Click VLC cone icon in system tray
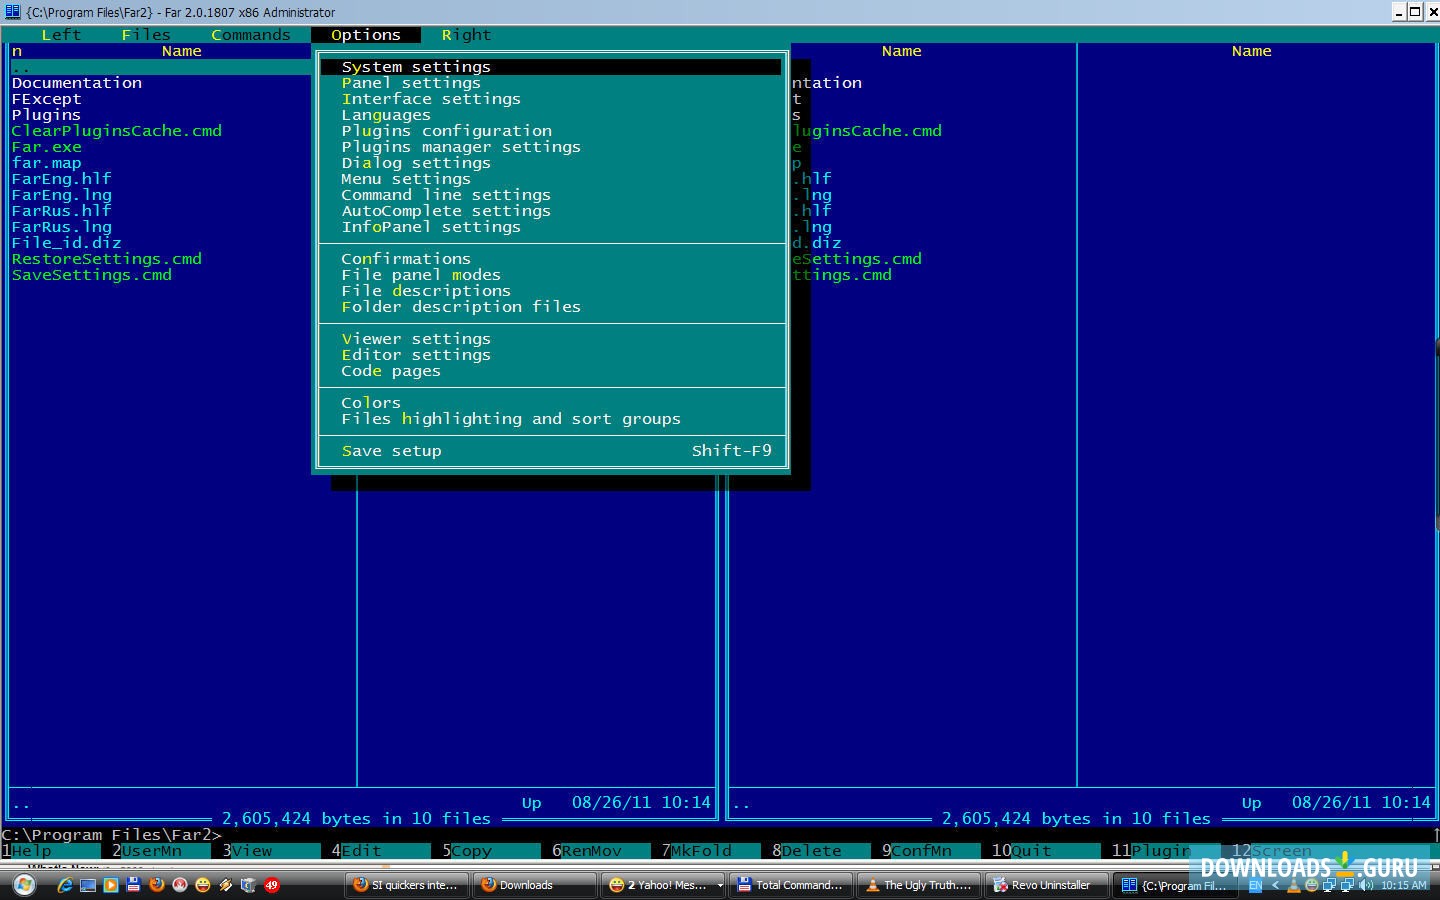Image resolution: width=1440 pixels, height=900 pixels. click(x=1293, y=885)
